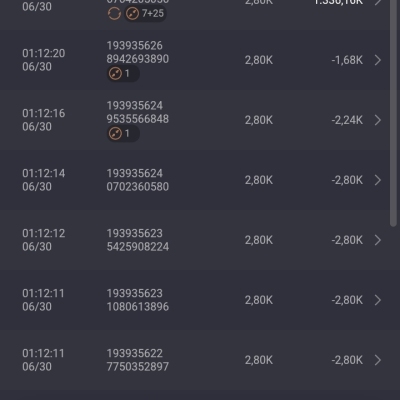Open chevron for the row with ID 7750352897
The height and width of the screenshot is (400, 400).
(378, 360)
